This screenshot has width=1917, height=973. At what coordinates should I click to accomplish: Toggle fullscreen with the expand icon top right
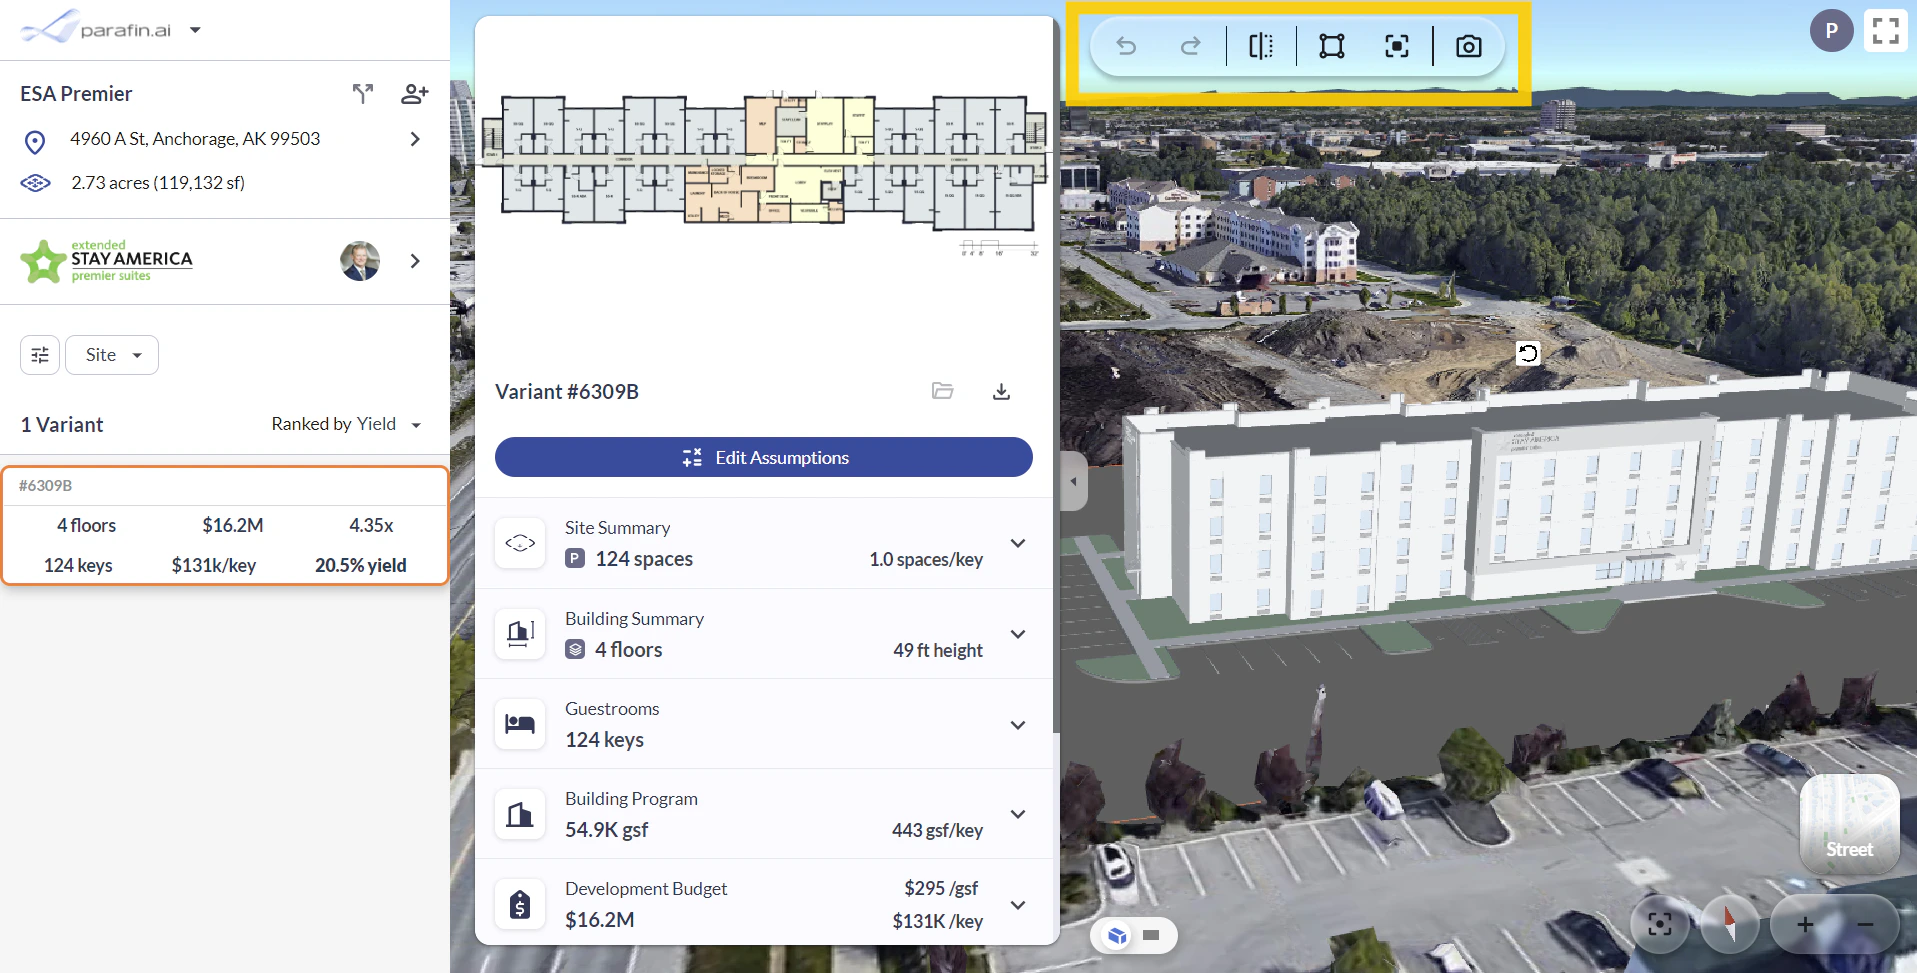coord(1884,30)
